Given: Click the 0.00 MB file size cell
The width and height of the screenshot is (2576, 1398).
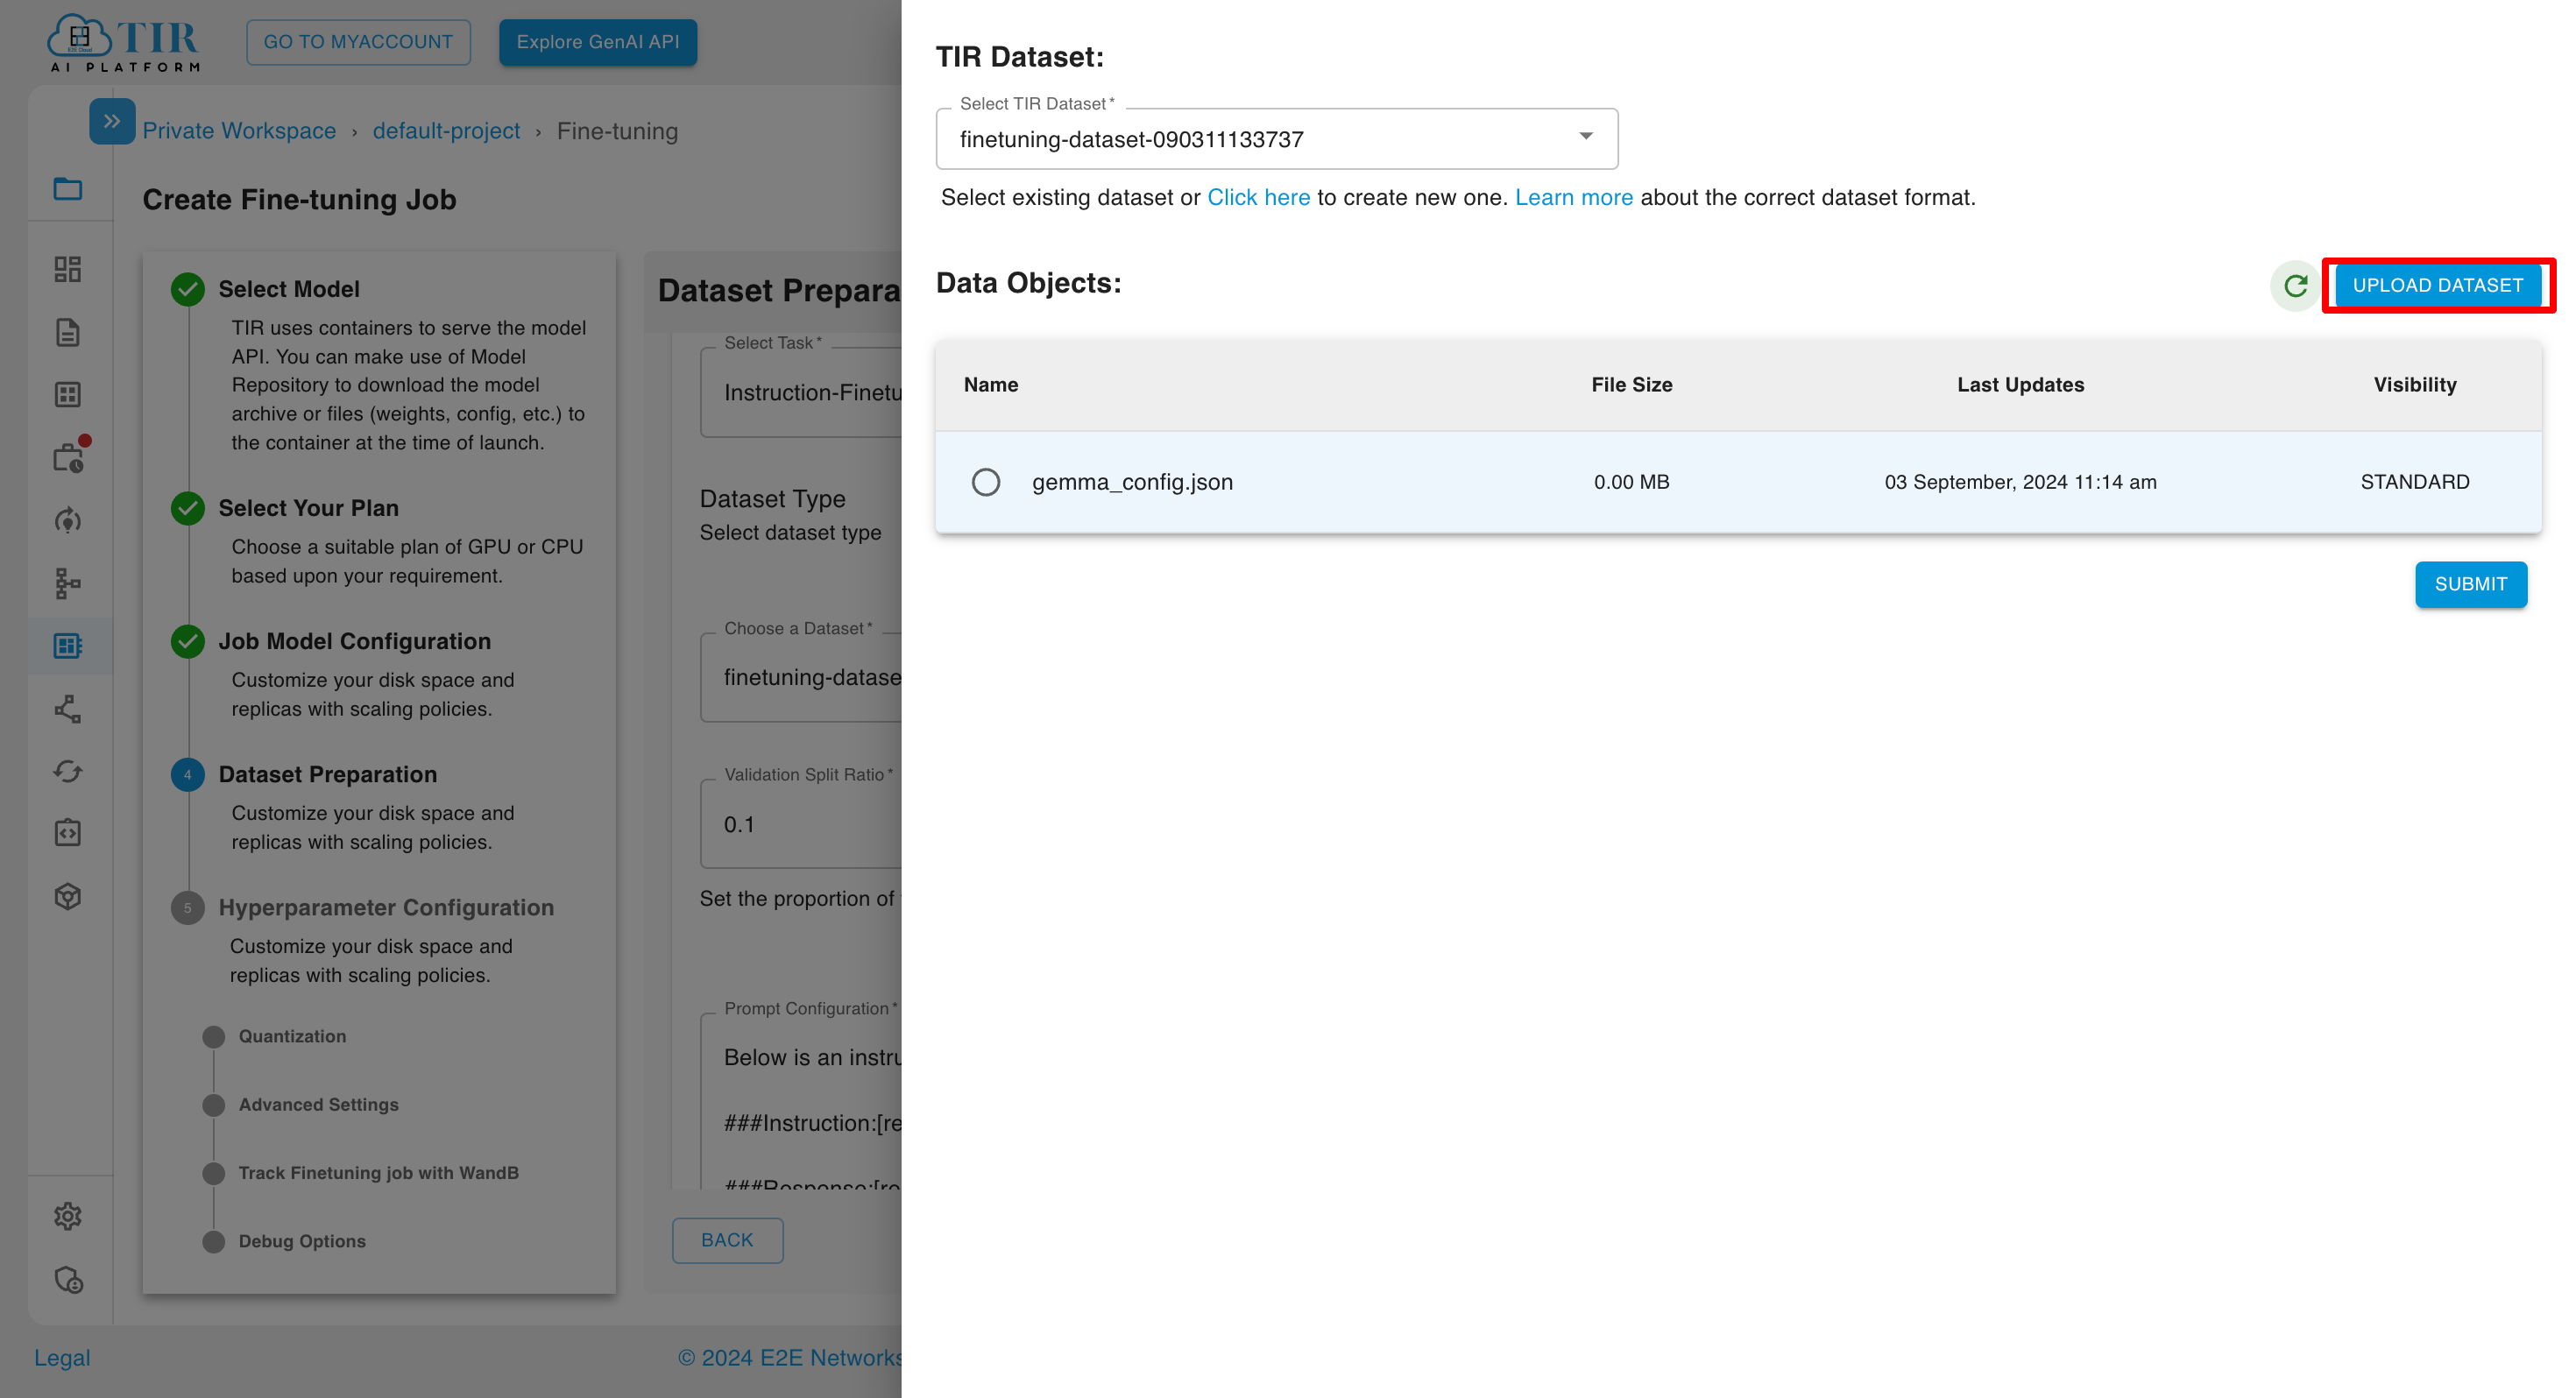Looking at the screenshot, I should [x=1631, y=482].
